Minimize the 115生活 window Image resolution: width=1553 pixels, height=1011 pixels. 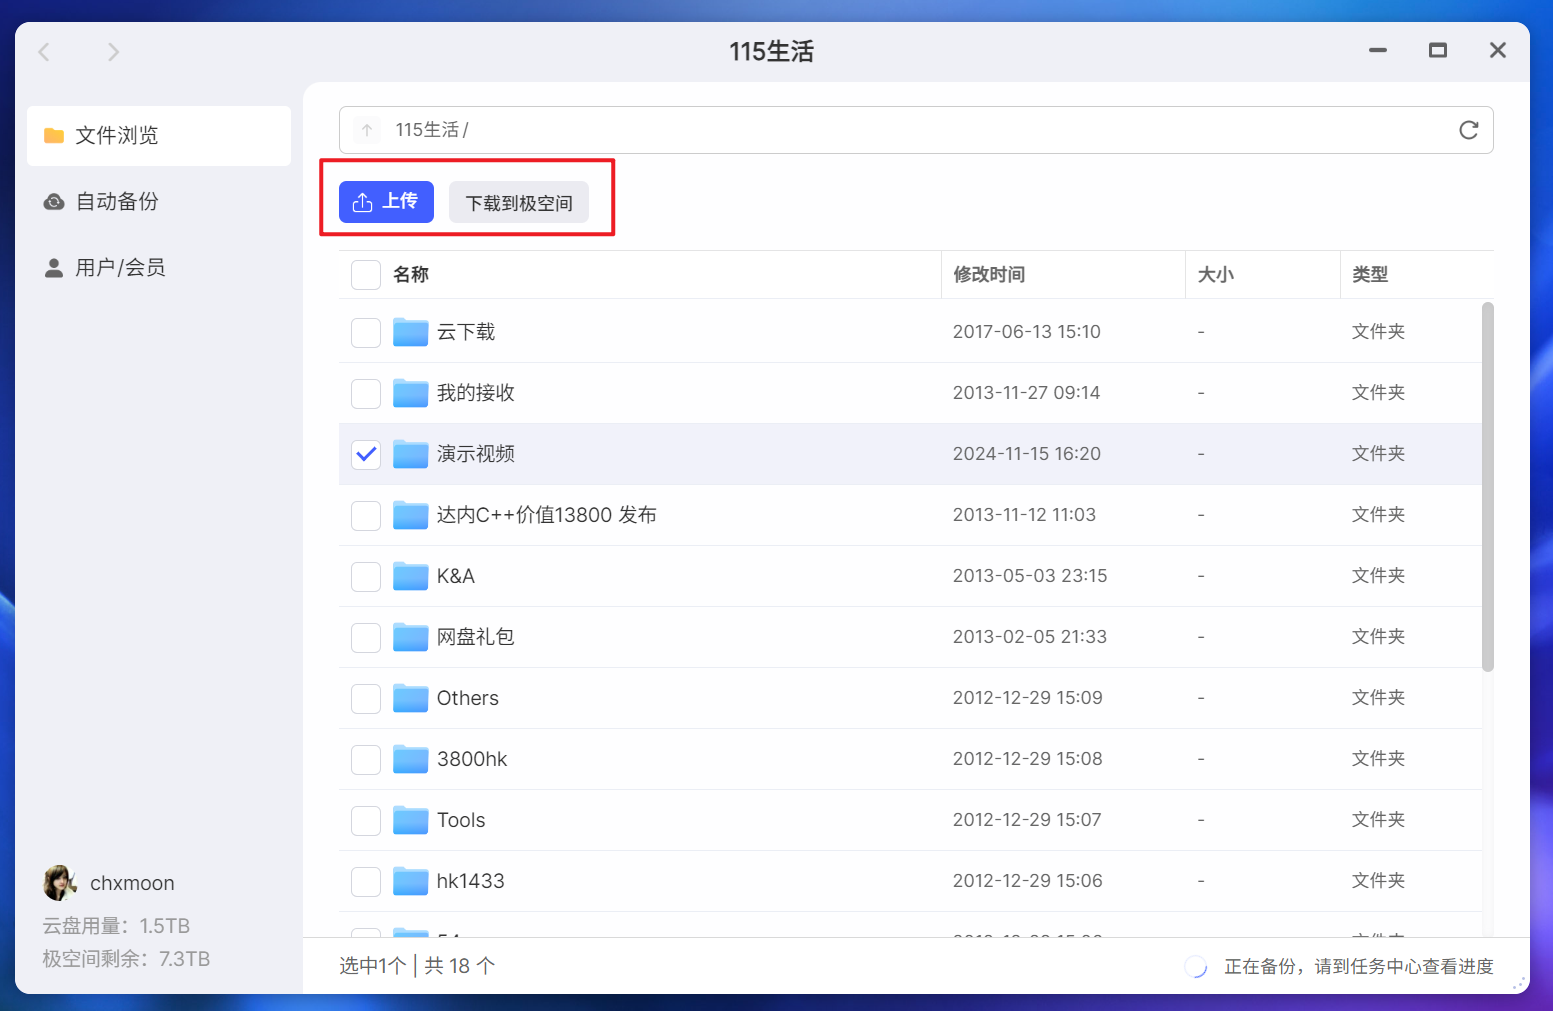click(1378, 50)
